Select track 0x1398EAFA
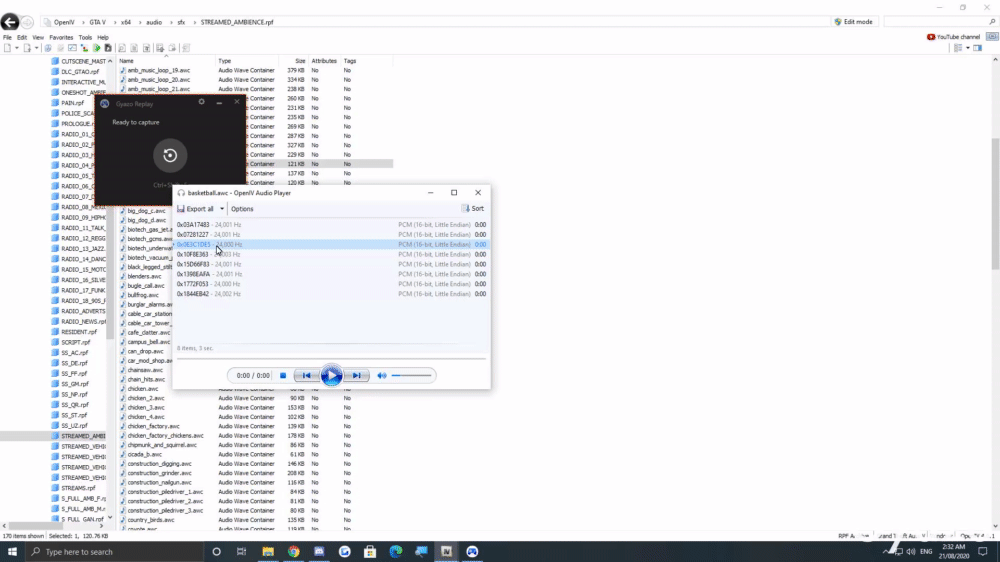The height and width of the screenshot is (562, 1000). click(x=331, y=274)
